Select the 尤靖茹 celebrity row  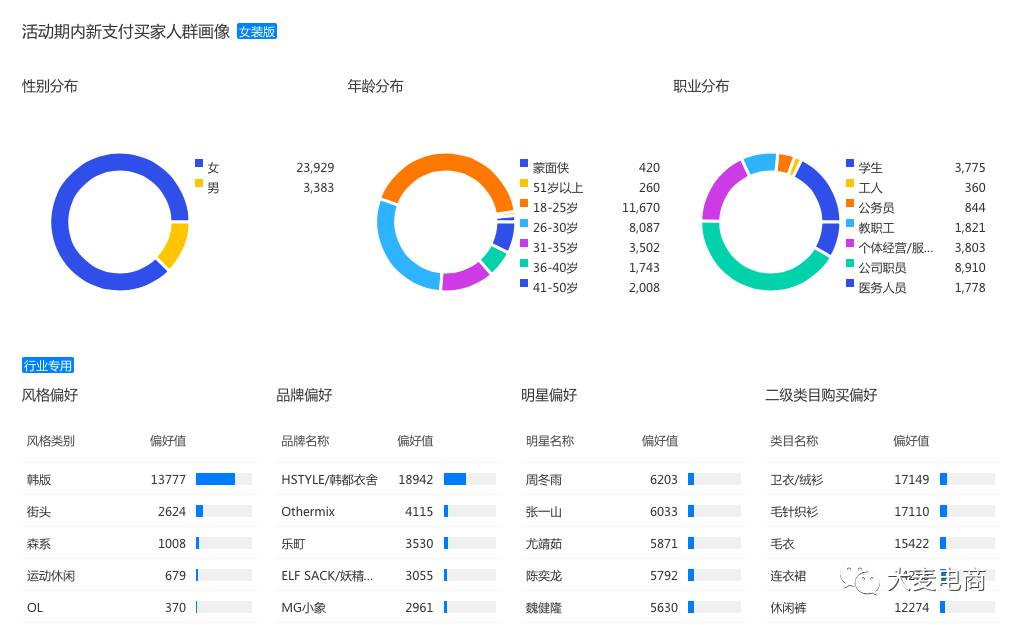[633, 543]
